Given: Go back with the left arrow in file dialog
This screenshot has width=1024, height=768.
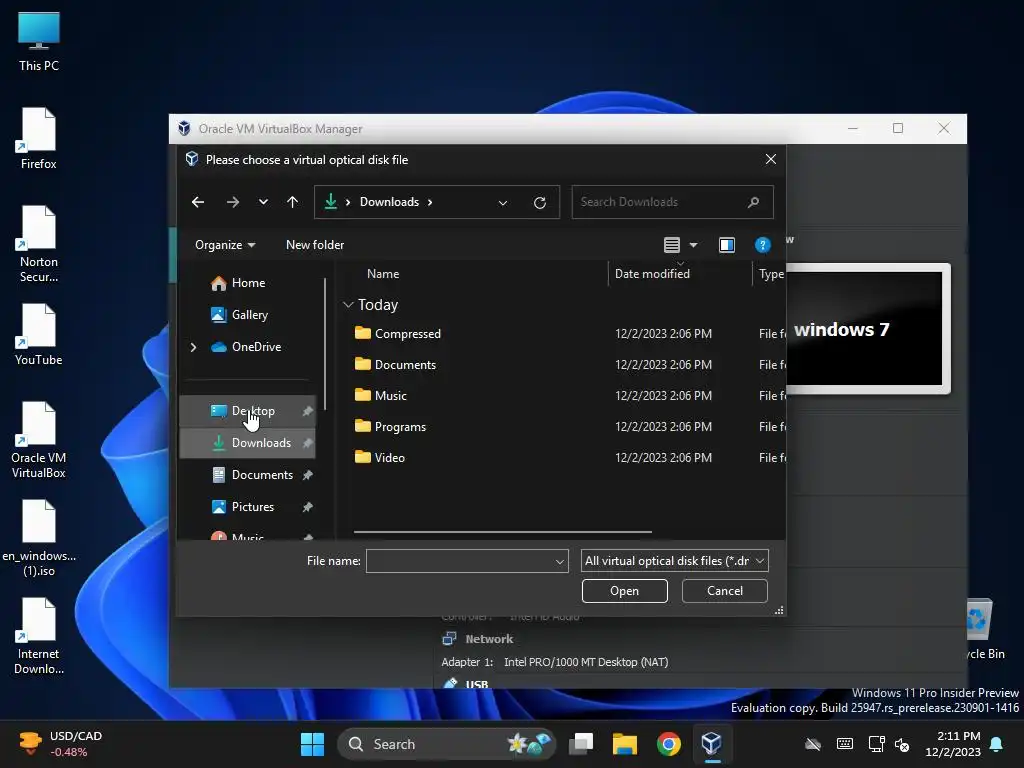Looking at the screenshot, I should [198, 202].
